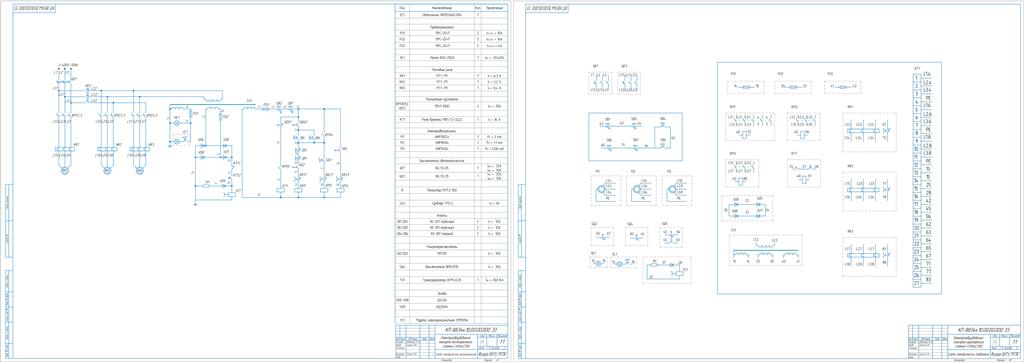Click the KK1 thermal relay block
Image resolution: width=1024 pixels, height=362 pixels.
coord(869,132)
